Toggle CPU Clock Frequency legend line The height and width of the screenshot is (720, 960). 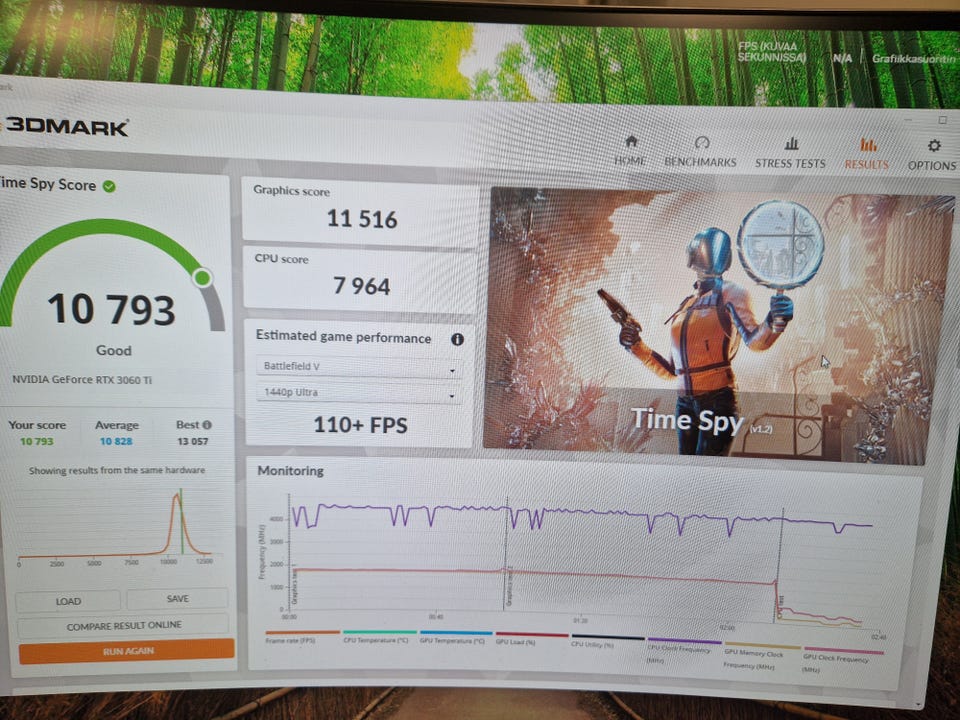click(684, 642)
